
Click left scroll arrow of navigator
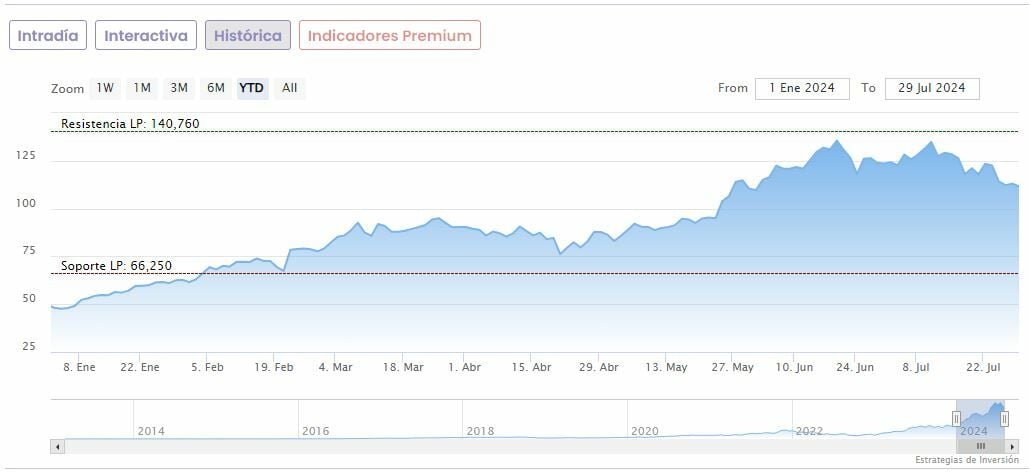58,446
